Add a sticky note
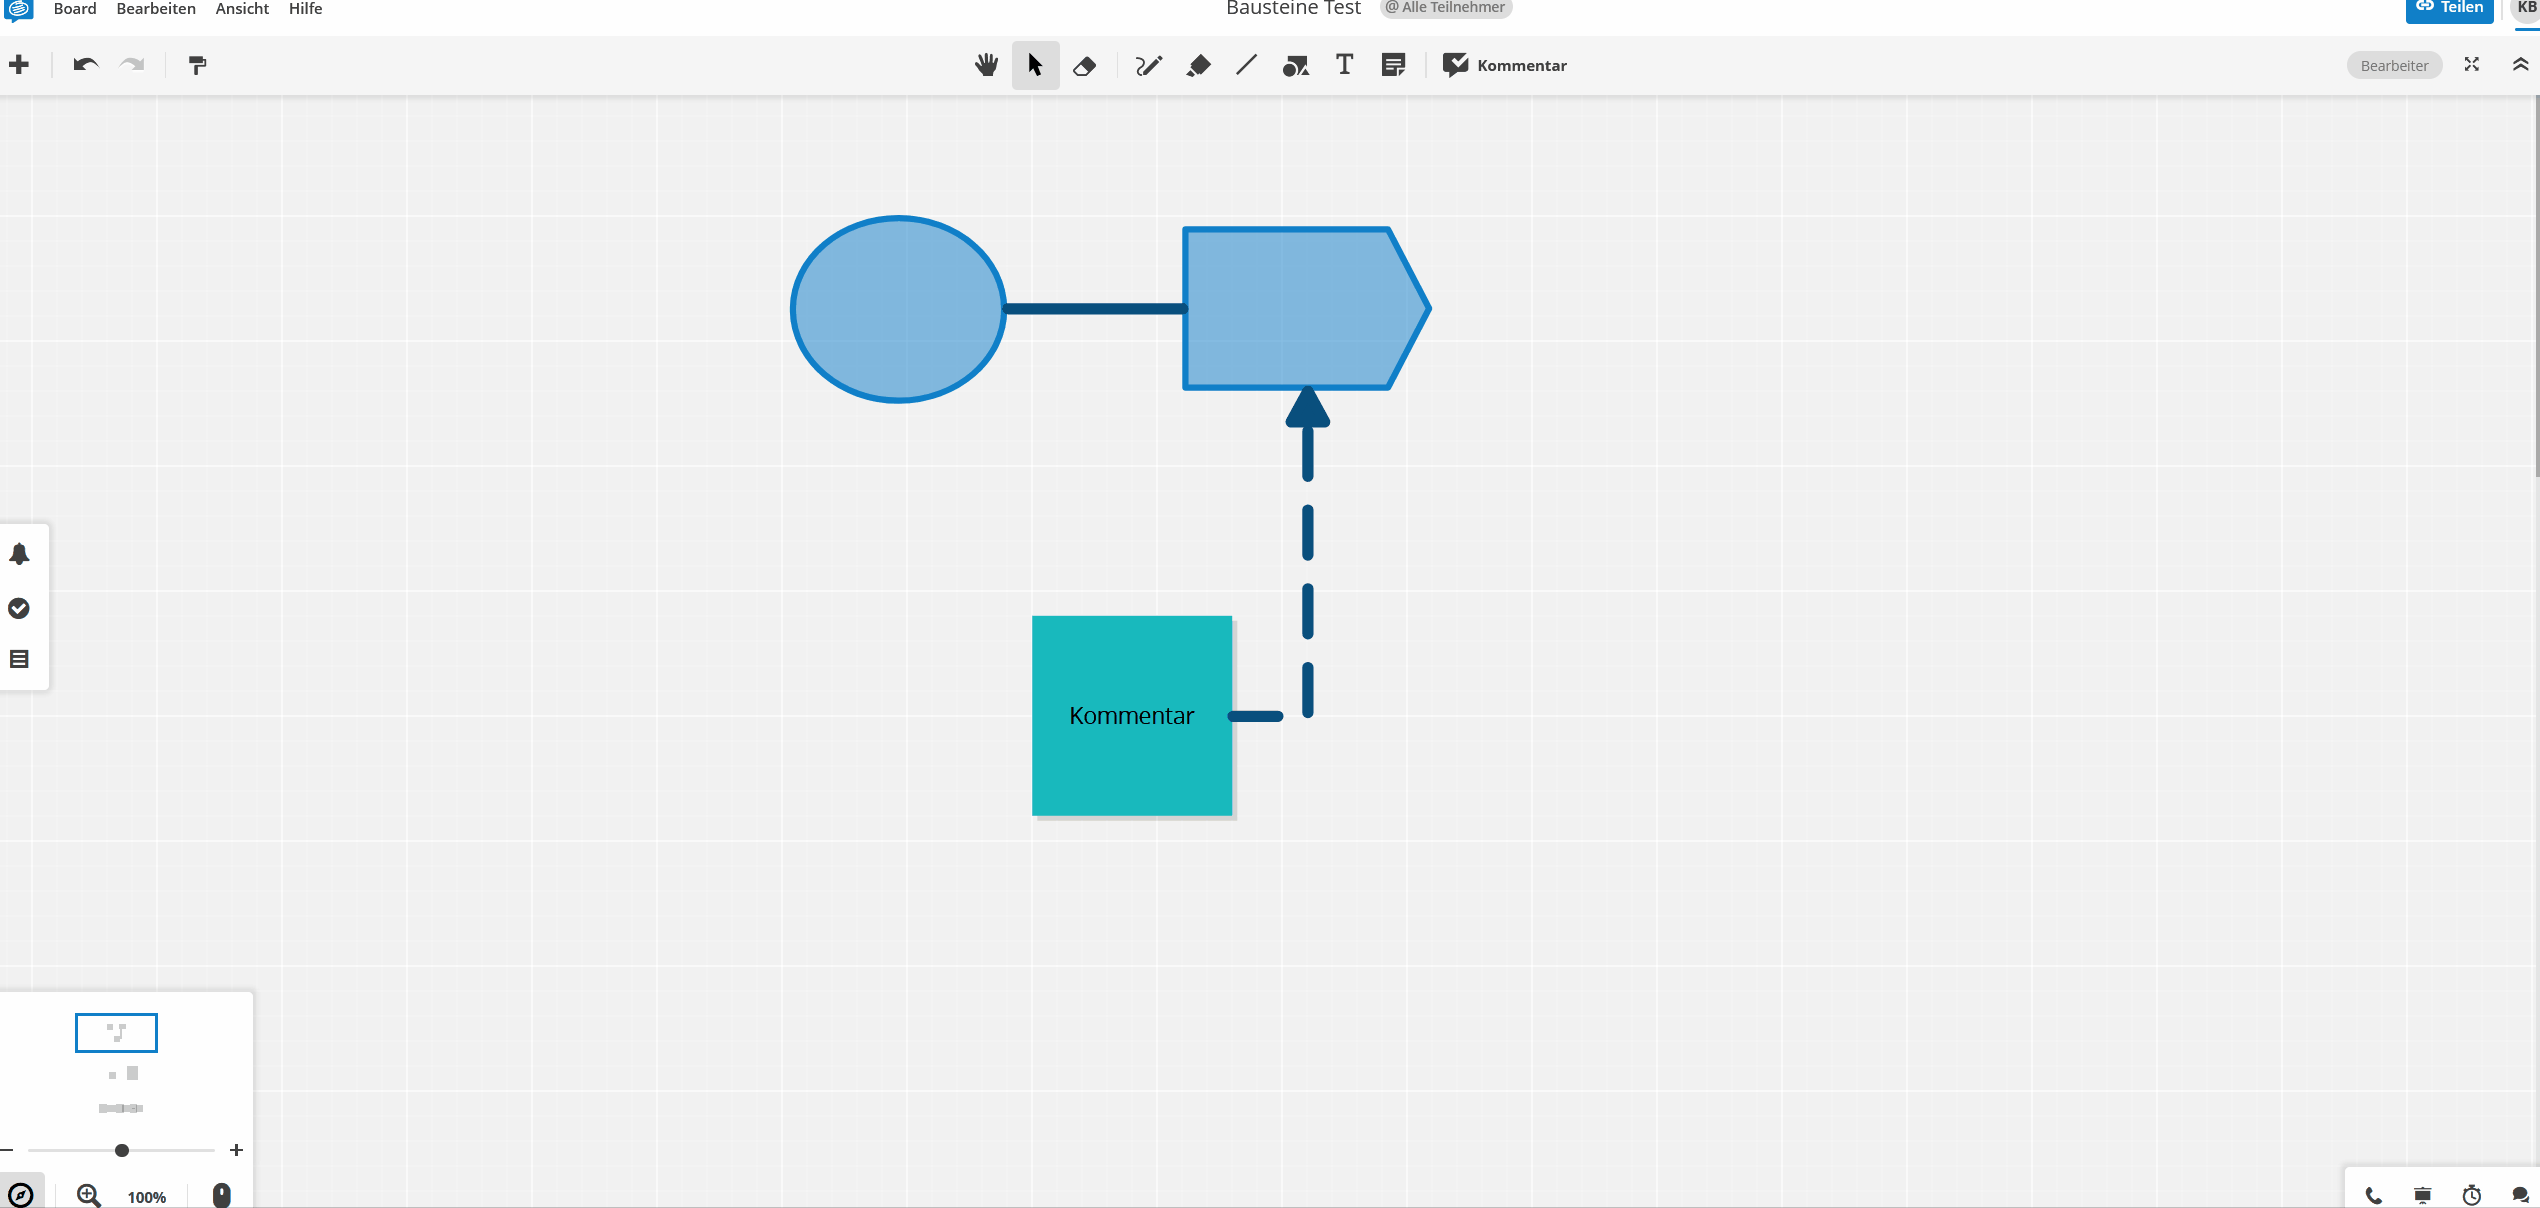Image resolution: width=2540 pixels, height=1208 pixels. coord(1393,66)
